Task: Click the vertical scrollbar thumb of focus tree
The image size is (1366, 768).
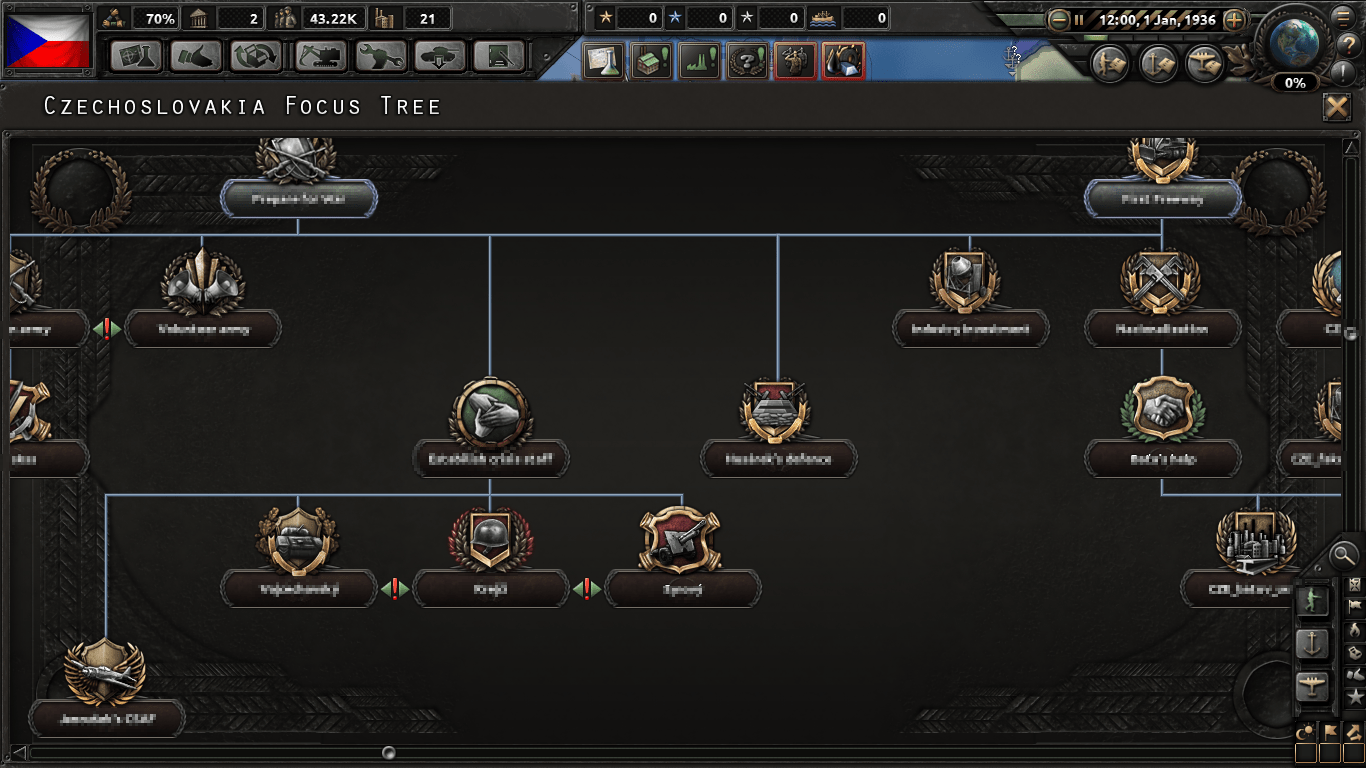Action: 1350,333
